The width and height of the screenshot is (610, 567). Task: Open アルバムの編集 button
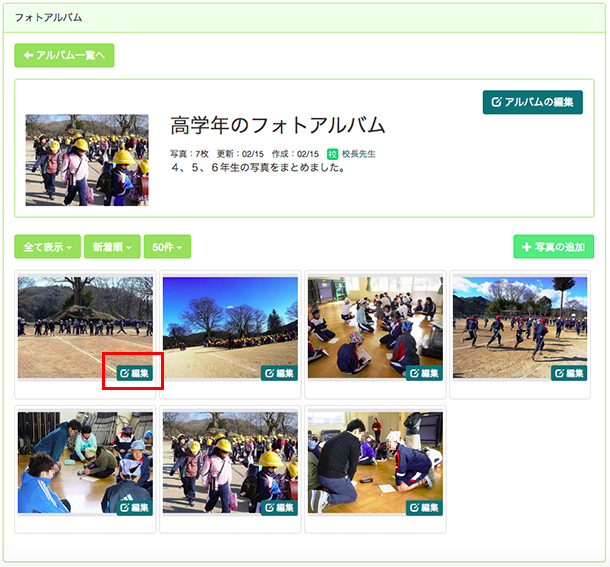pos(533,102)
